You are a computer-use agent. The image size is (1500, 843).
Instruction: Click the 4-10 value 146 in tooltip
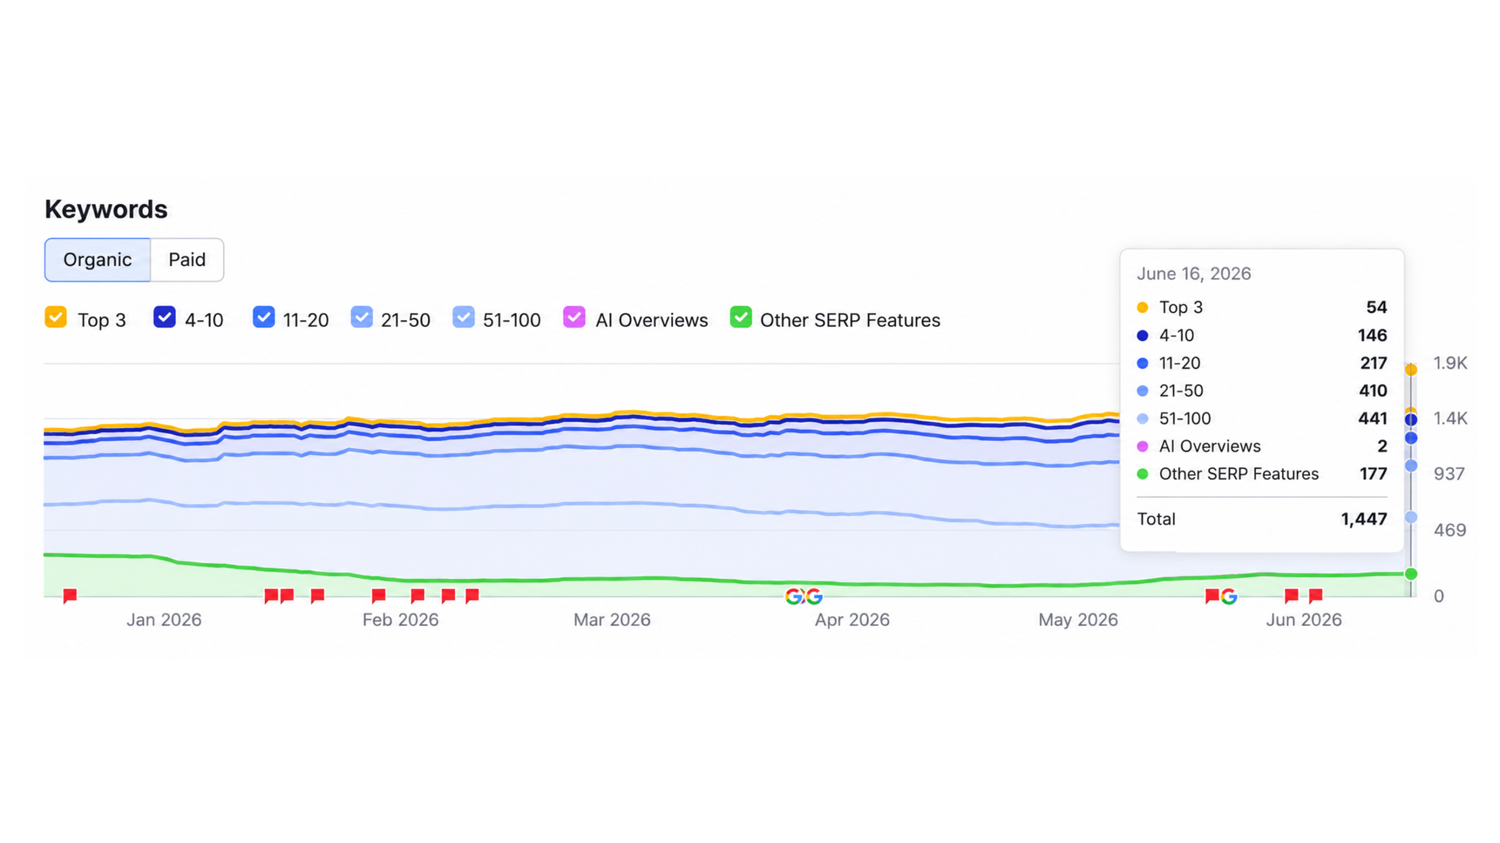click(1372, 335)
